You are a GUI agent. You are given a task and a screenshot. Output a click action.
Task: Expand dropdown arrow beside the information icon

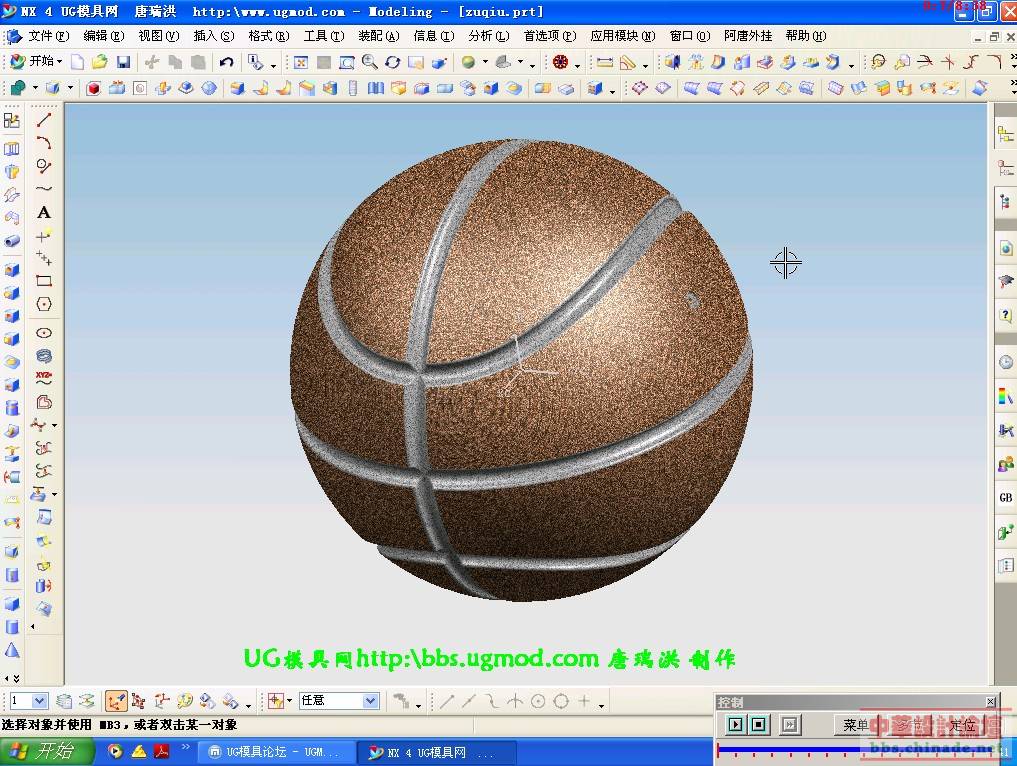(272, 65)
